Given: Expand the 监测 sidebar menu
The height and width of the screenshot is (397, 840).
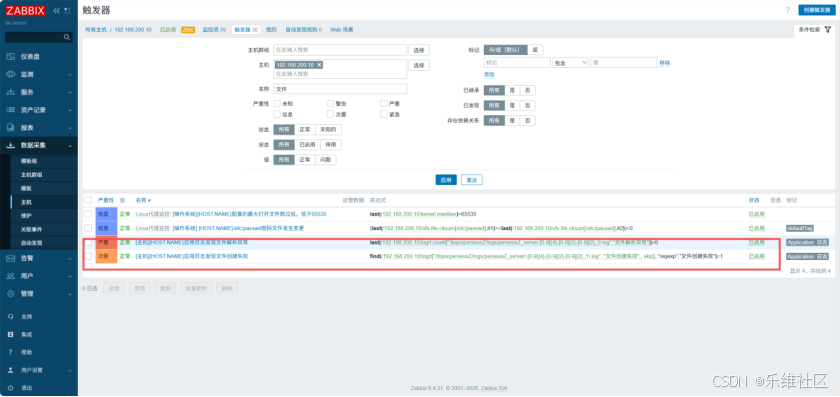Looking at the screenshot, I should 70,74.
